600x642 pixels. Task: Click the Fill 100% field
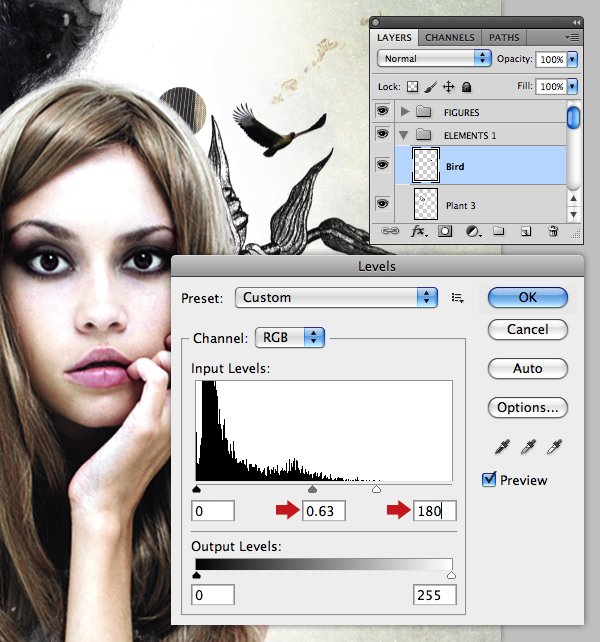pyautogui.click(x=551, y=86)
